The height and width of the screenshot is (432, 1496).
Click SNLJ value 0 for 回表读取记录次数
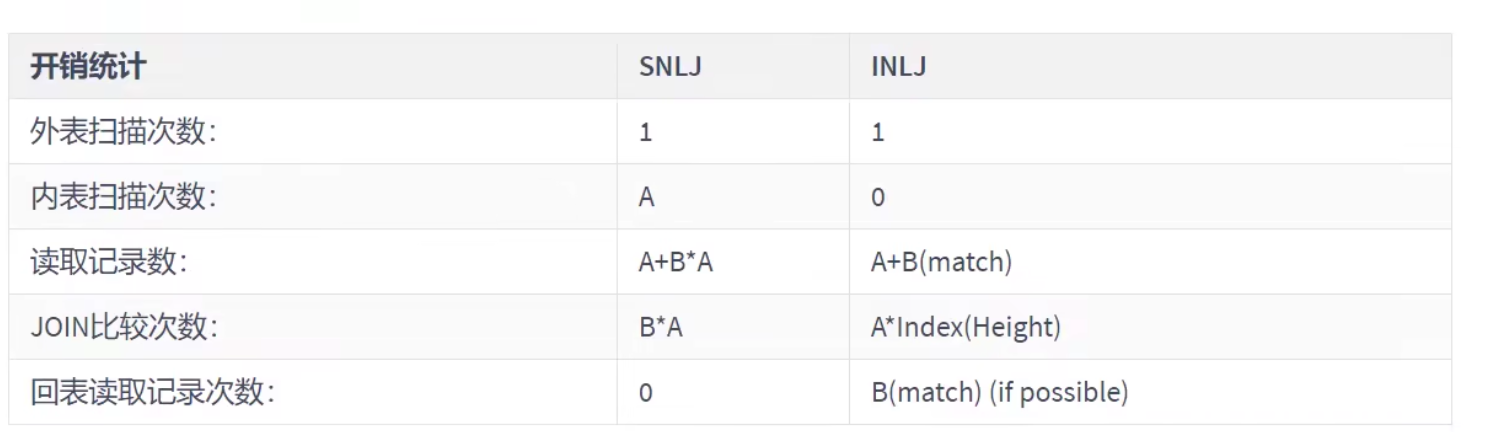646,392
